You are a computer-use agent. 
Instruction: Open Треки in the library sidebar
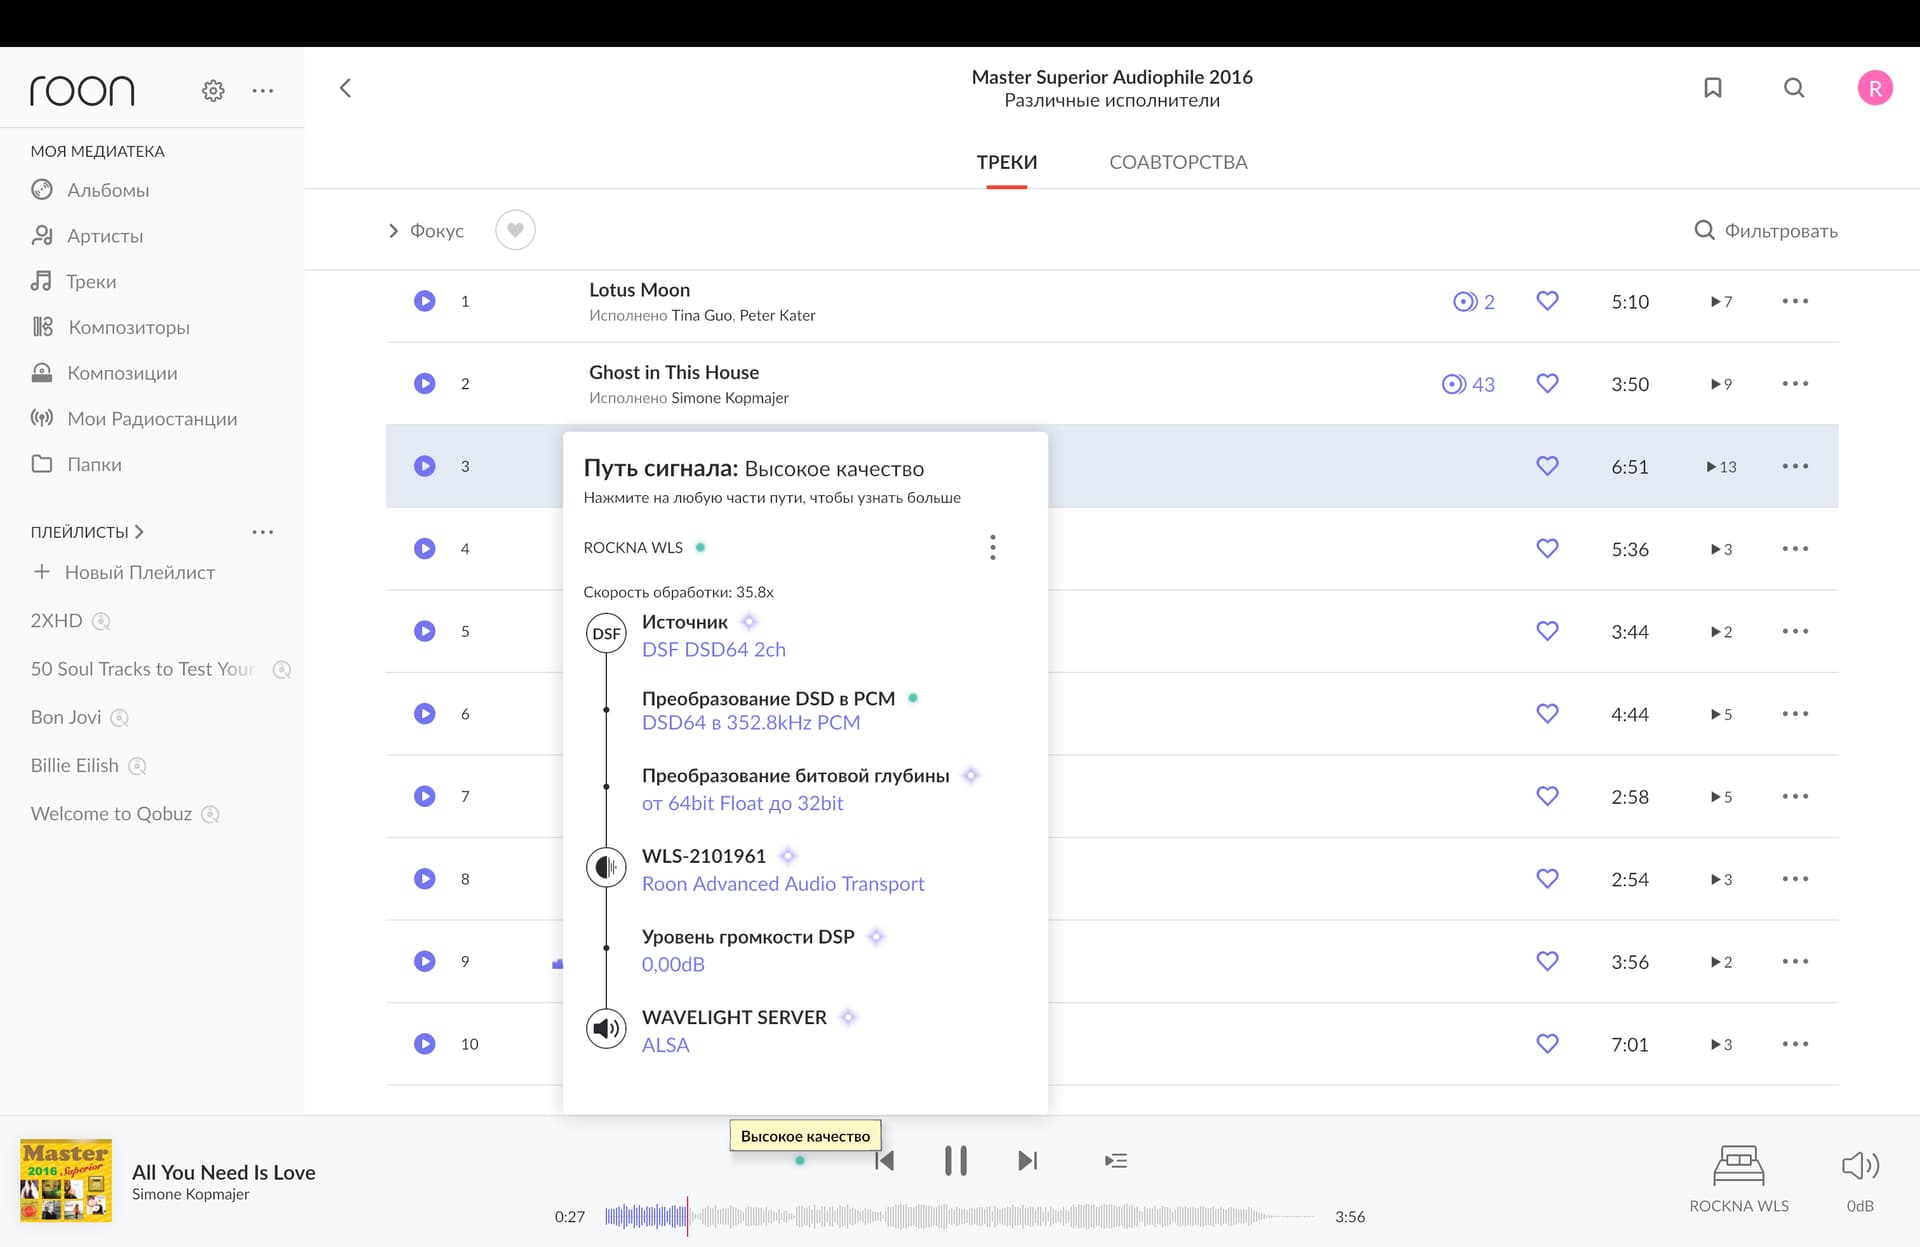tap(73, 282)
